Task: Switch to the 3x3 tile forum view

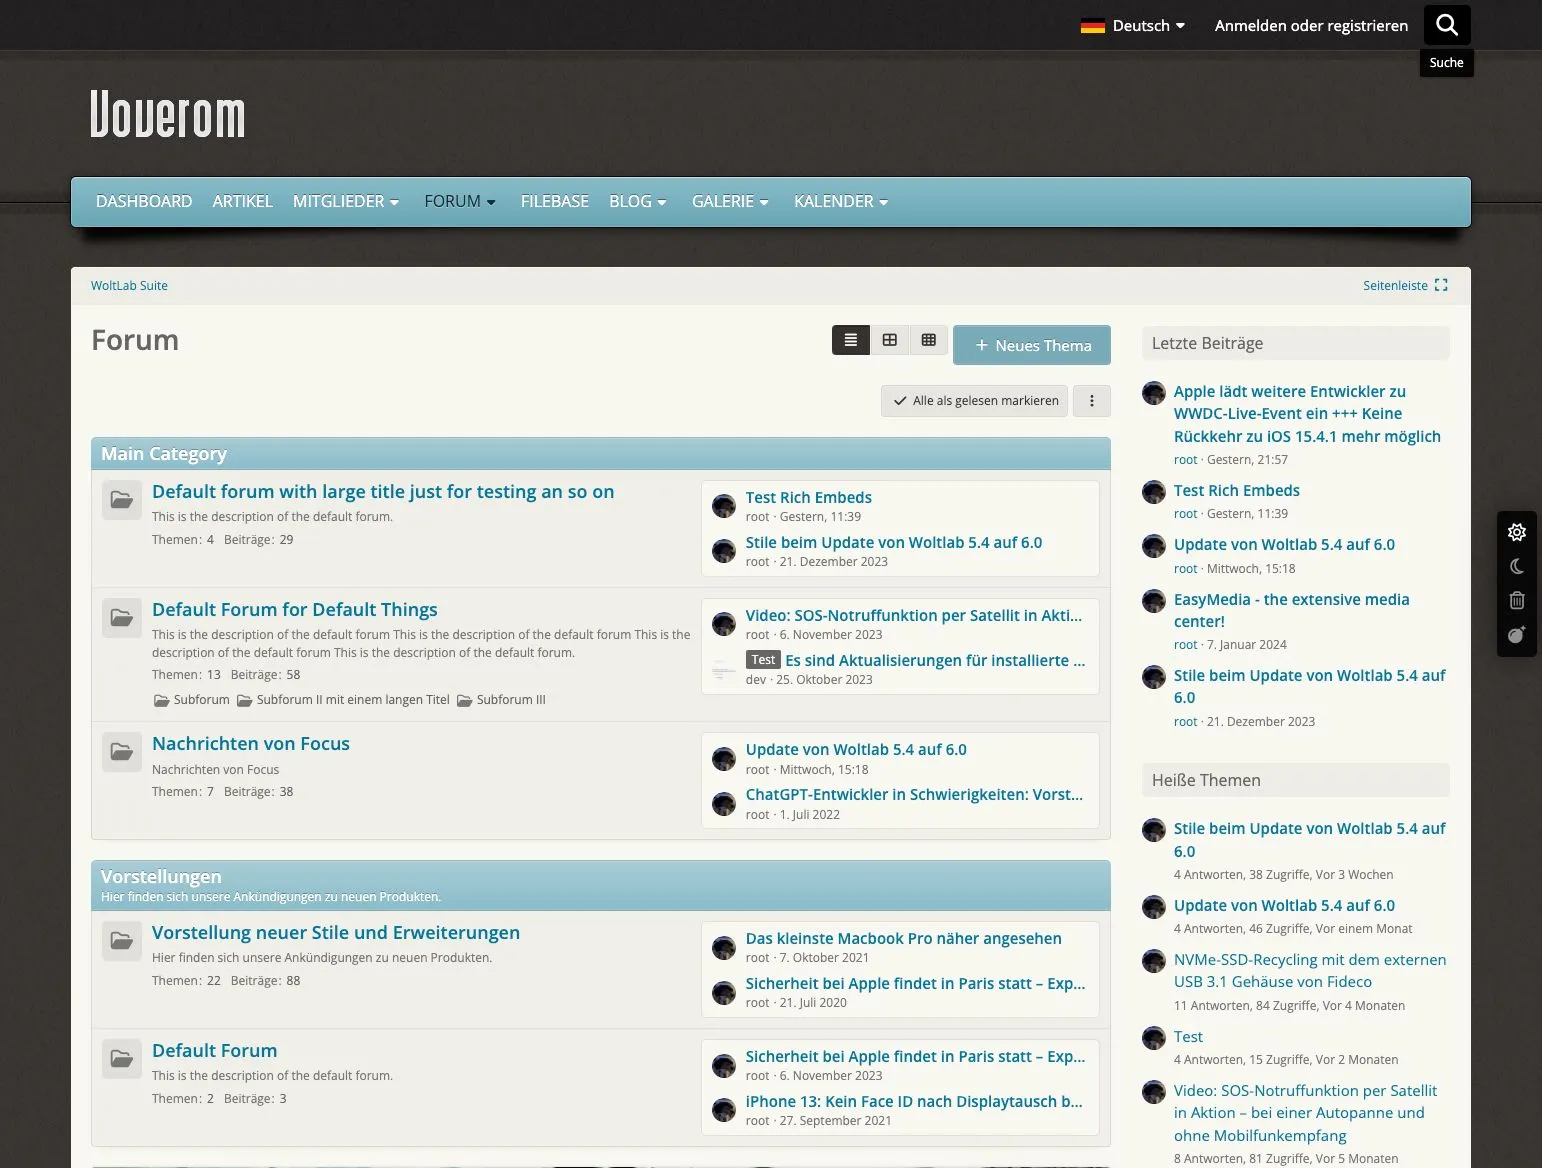Action: click(928, 340)
